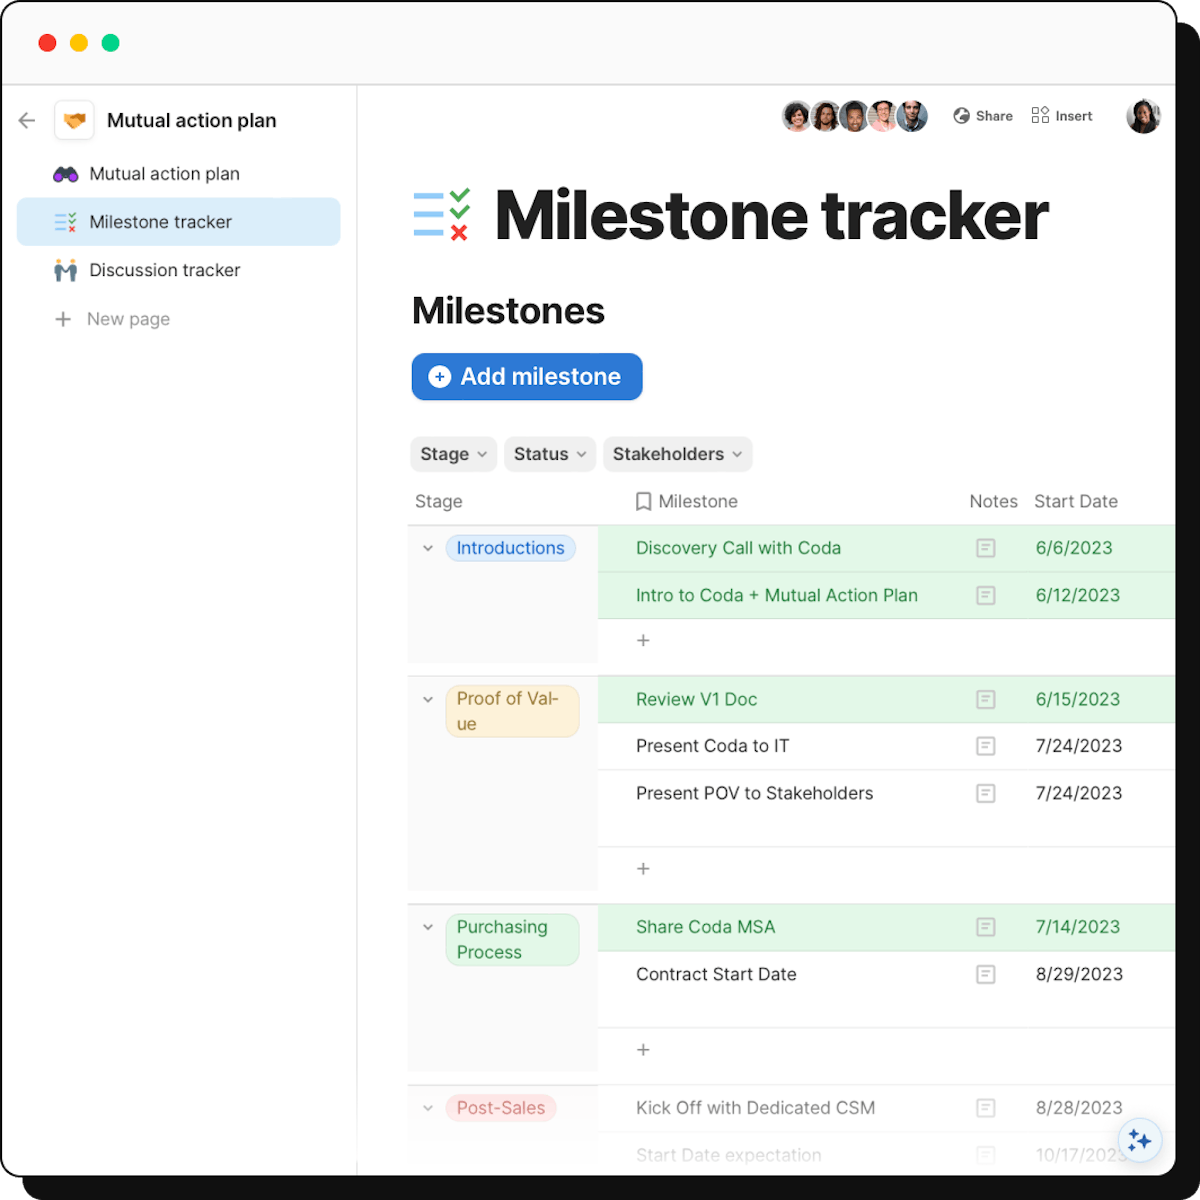The width and height of the screenshot is (1200, 1200).
Task: Open notes icon for Discovery Call with Coda
Action: 985,548
